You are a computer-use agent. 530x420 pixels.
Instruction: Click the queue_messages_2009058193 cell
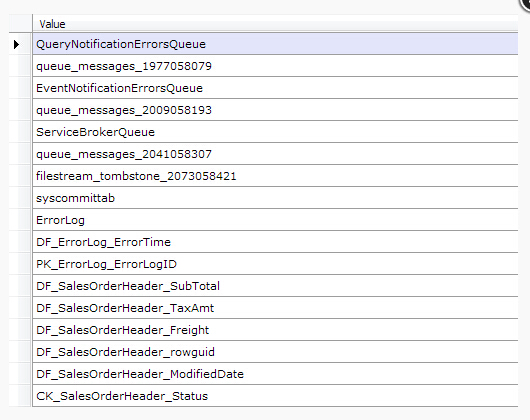(275, 110)
